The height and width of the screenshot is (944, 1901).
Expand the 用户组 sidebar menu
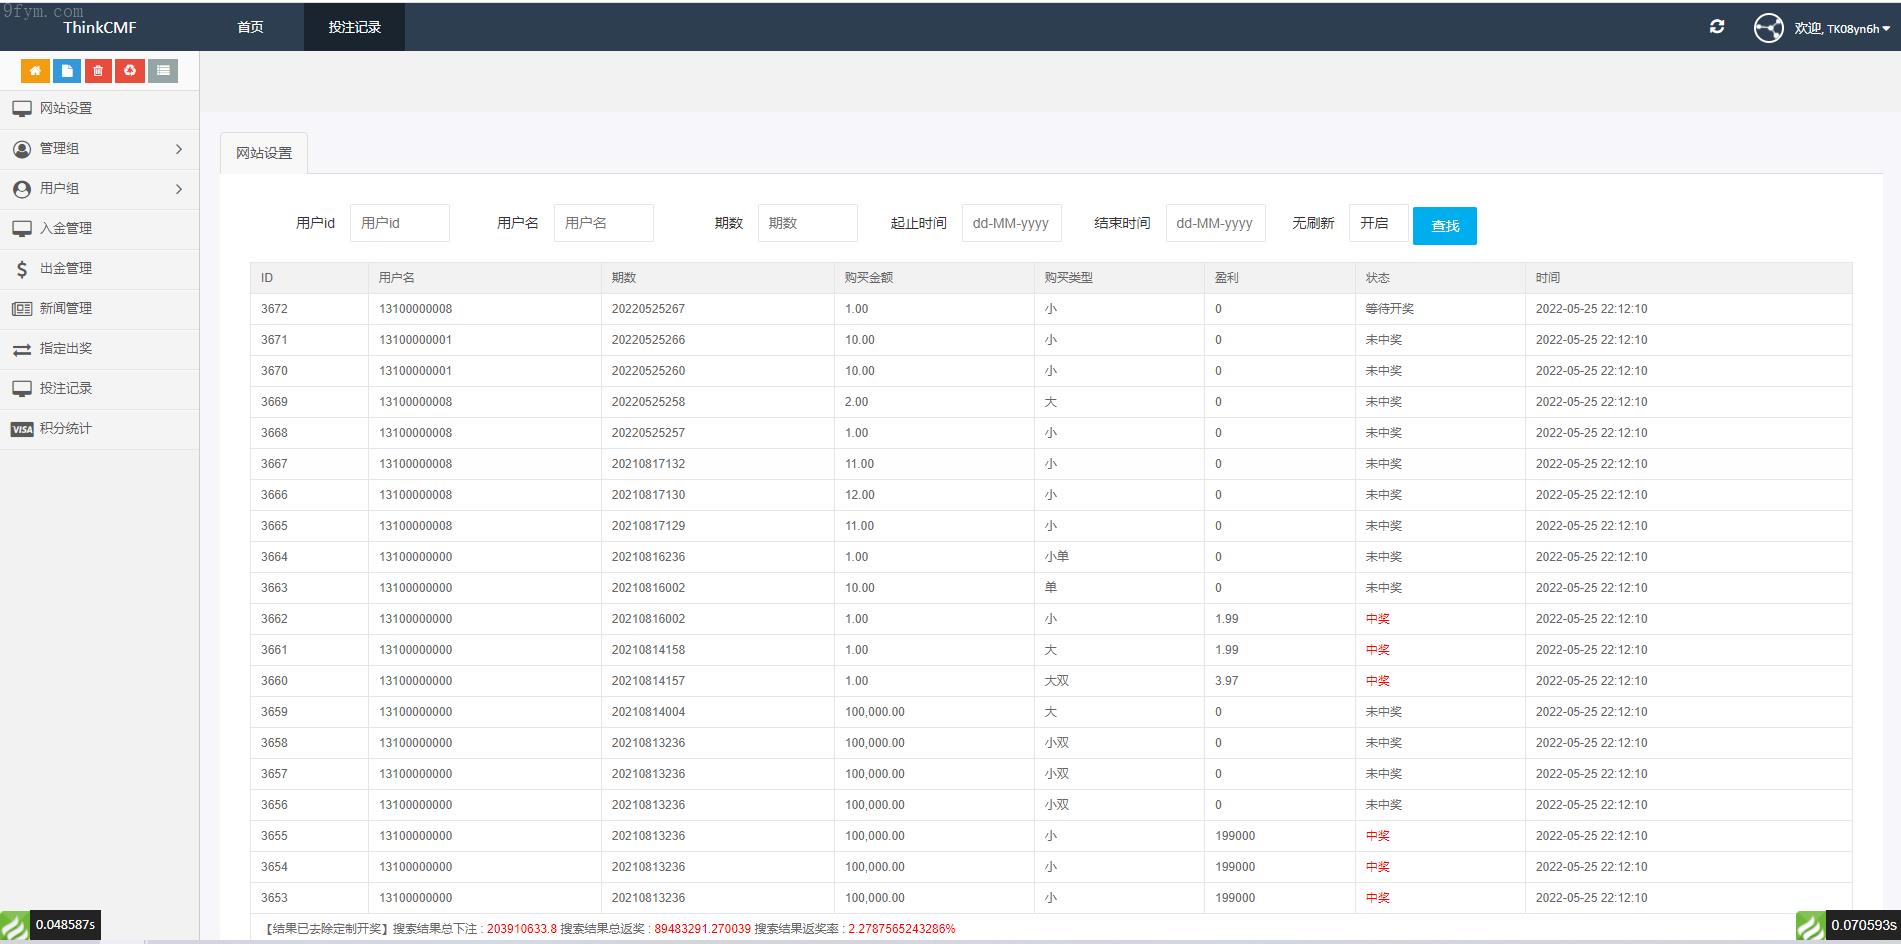coord(99,189)
